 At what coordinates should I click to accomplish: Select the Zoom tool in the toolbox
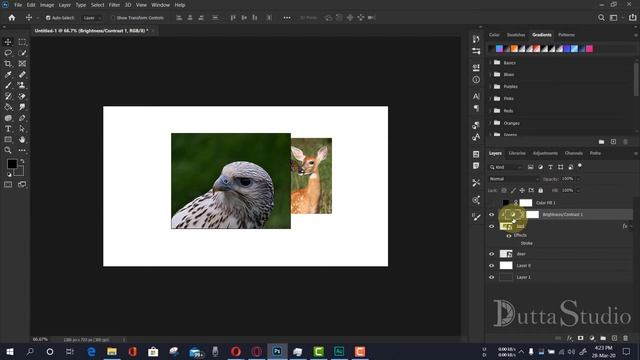[x=8, y=150]
